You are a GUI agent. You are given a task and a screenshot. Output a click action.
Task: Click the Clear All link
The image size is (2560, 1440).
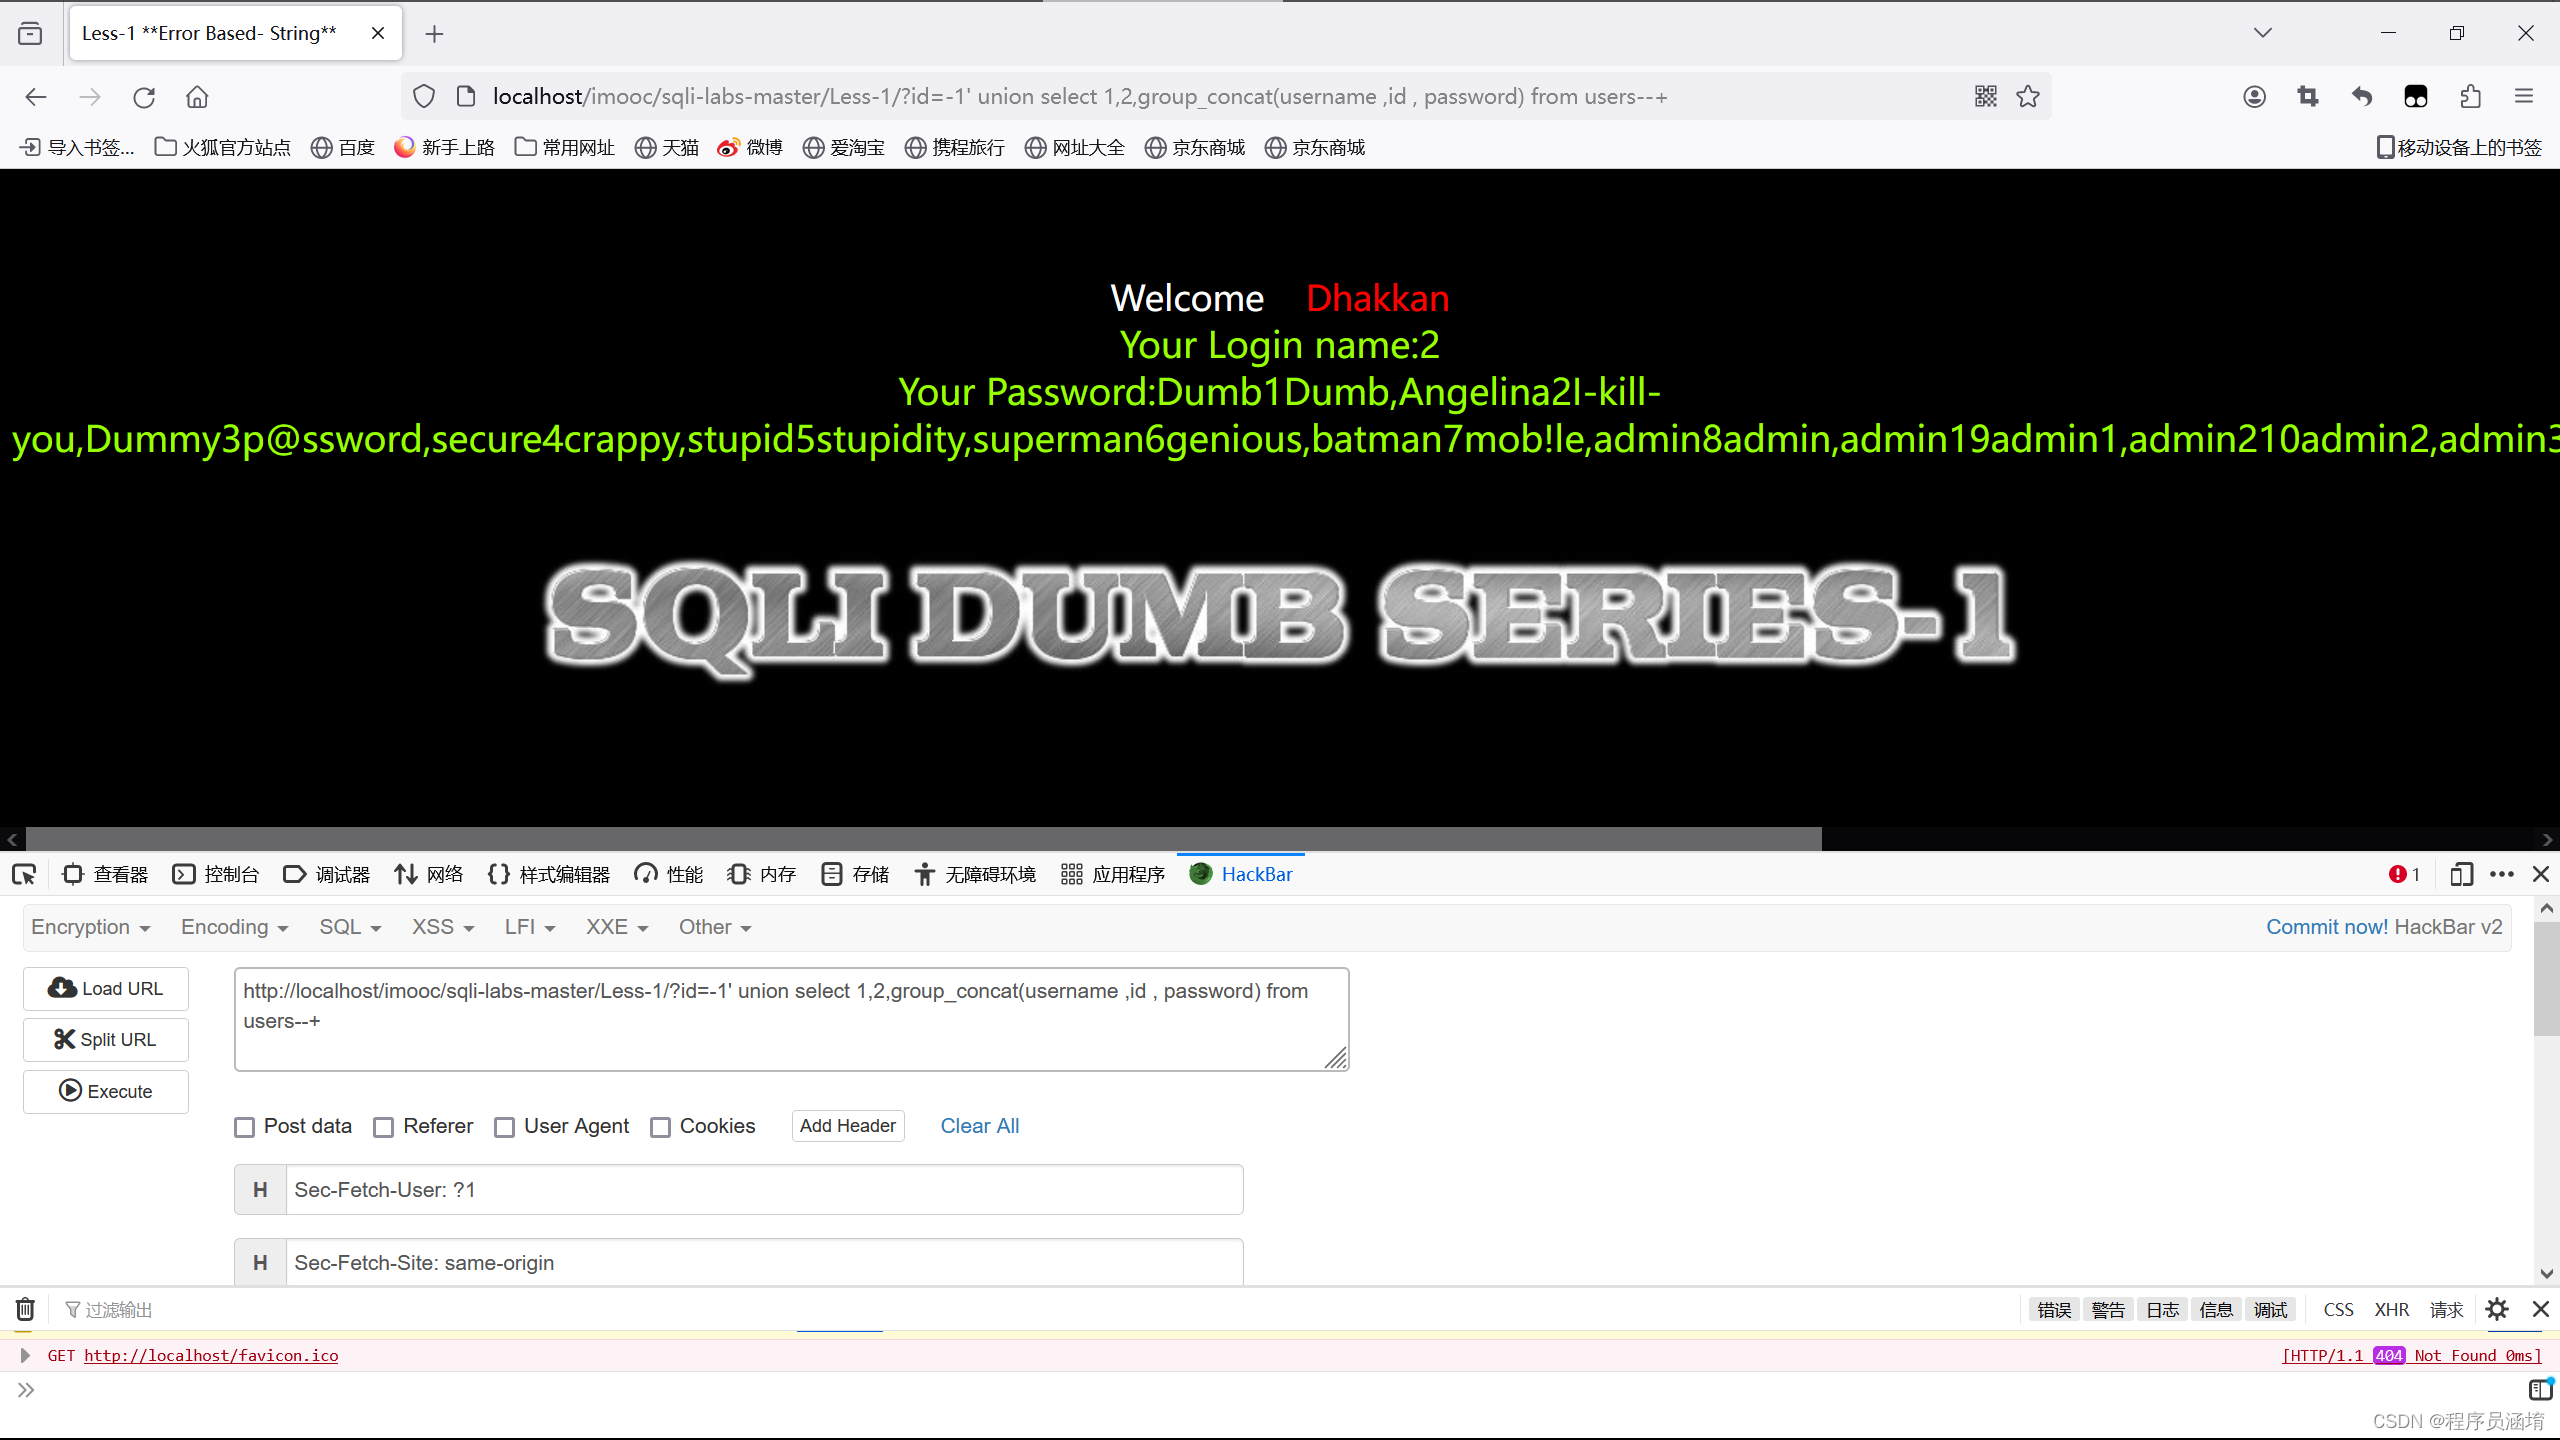click(x=979, y=1126)
